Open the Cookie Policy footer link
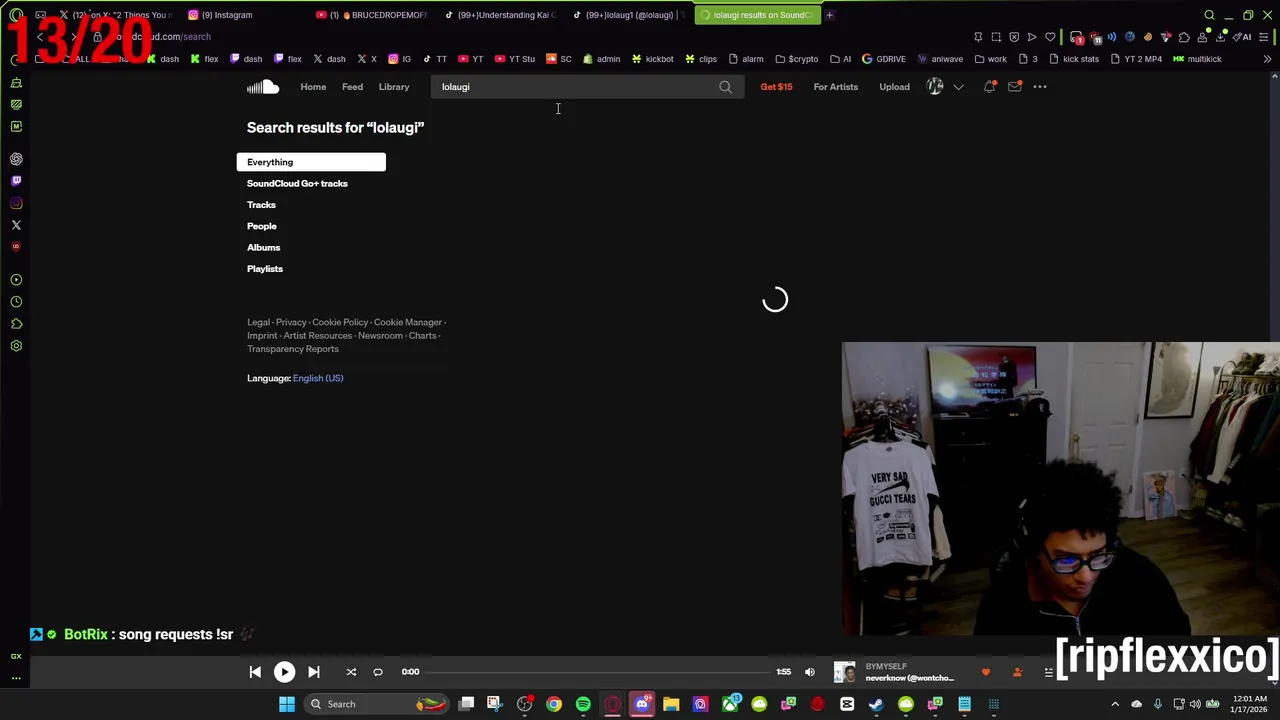 tap(340, 322)
